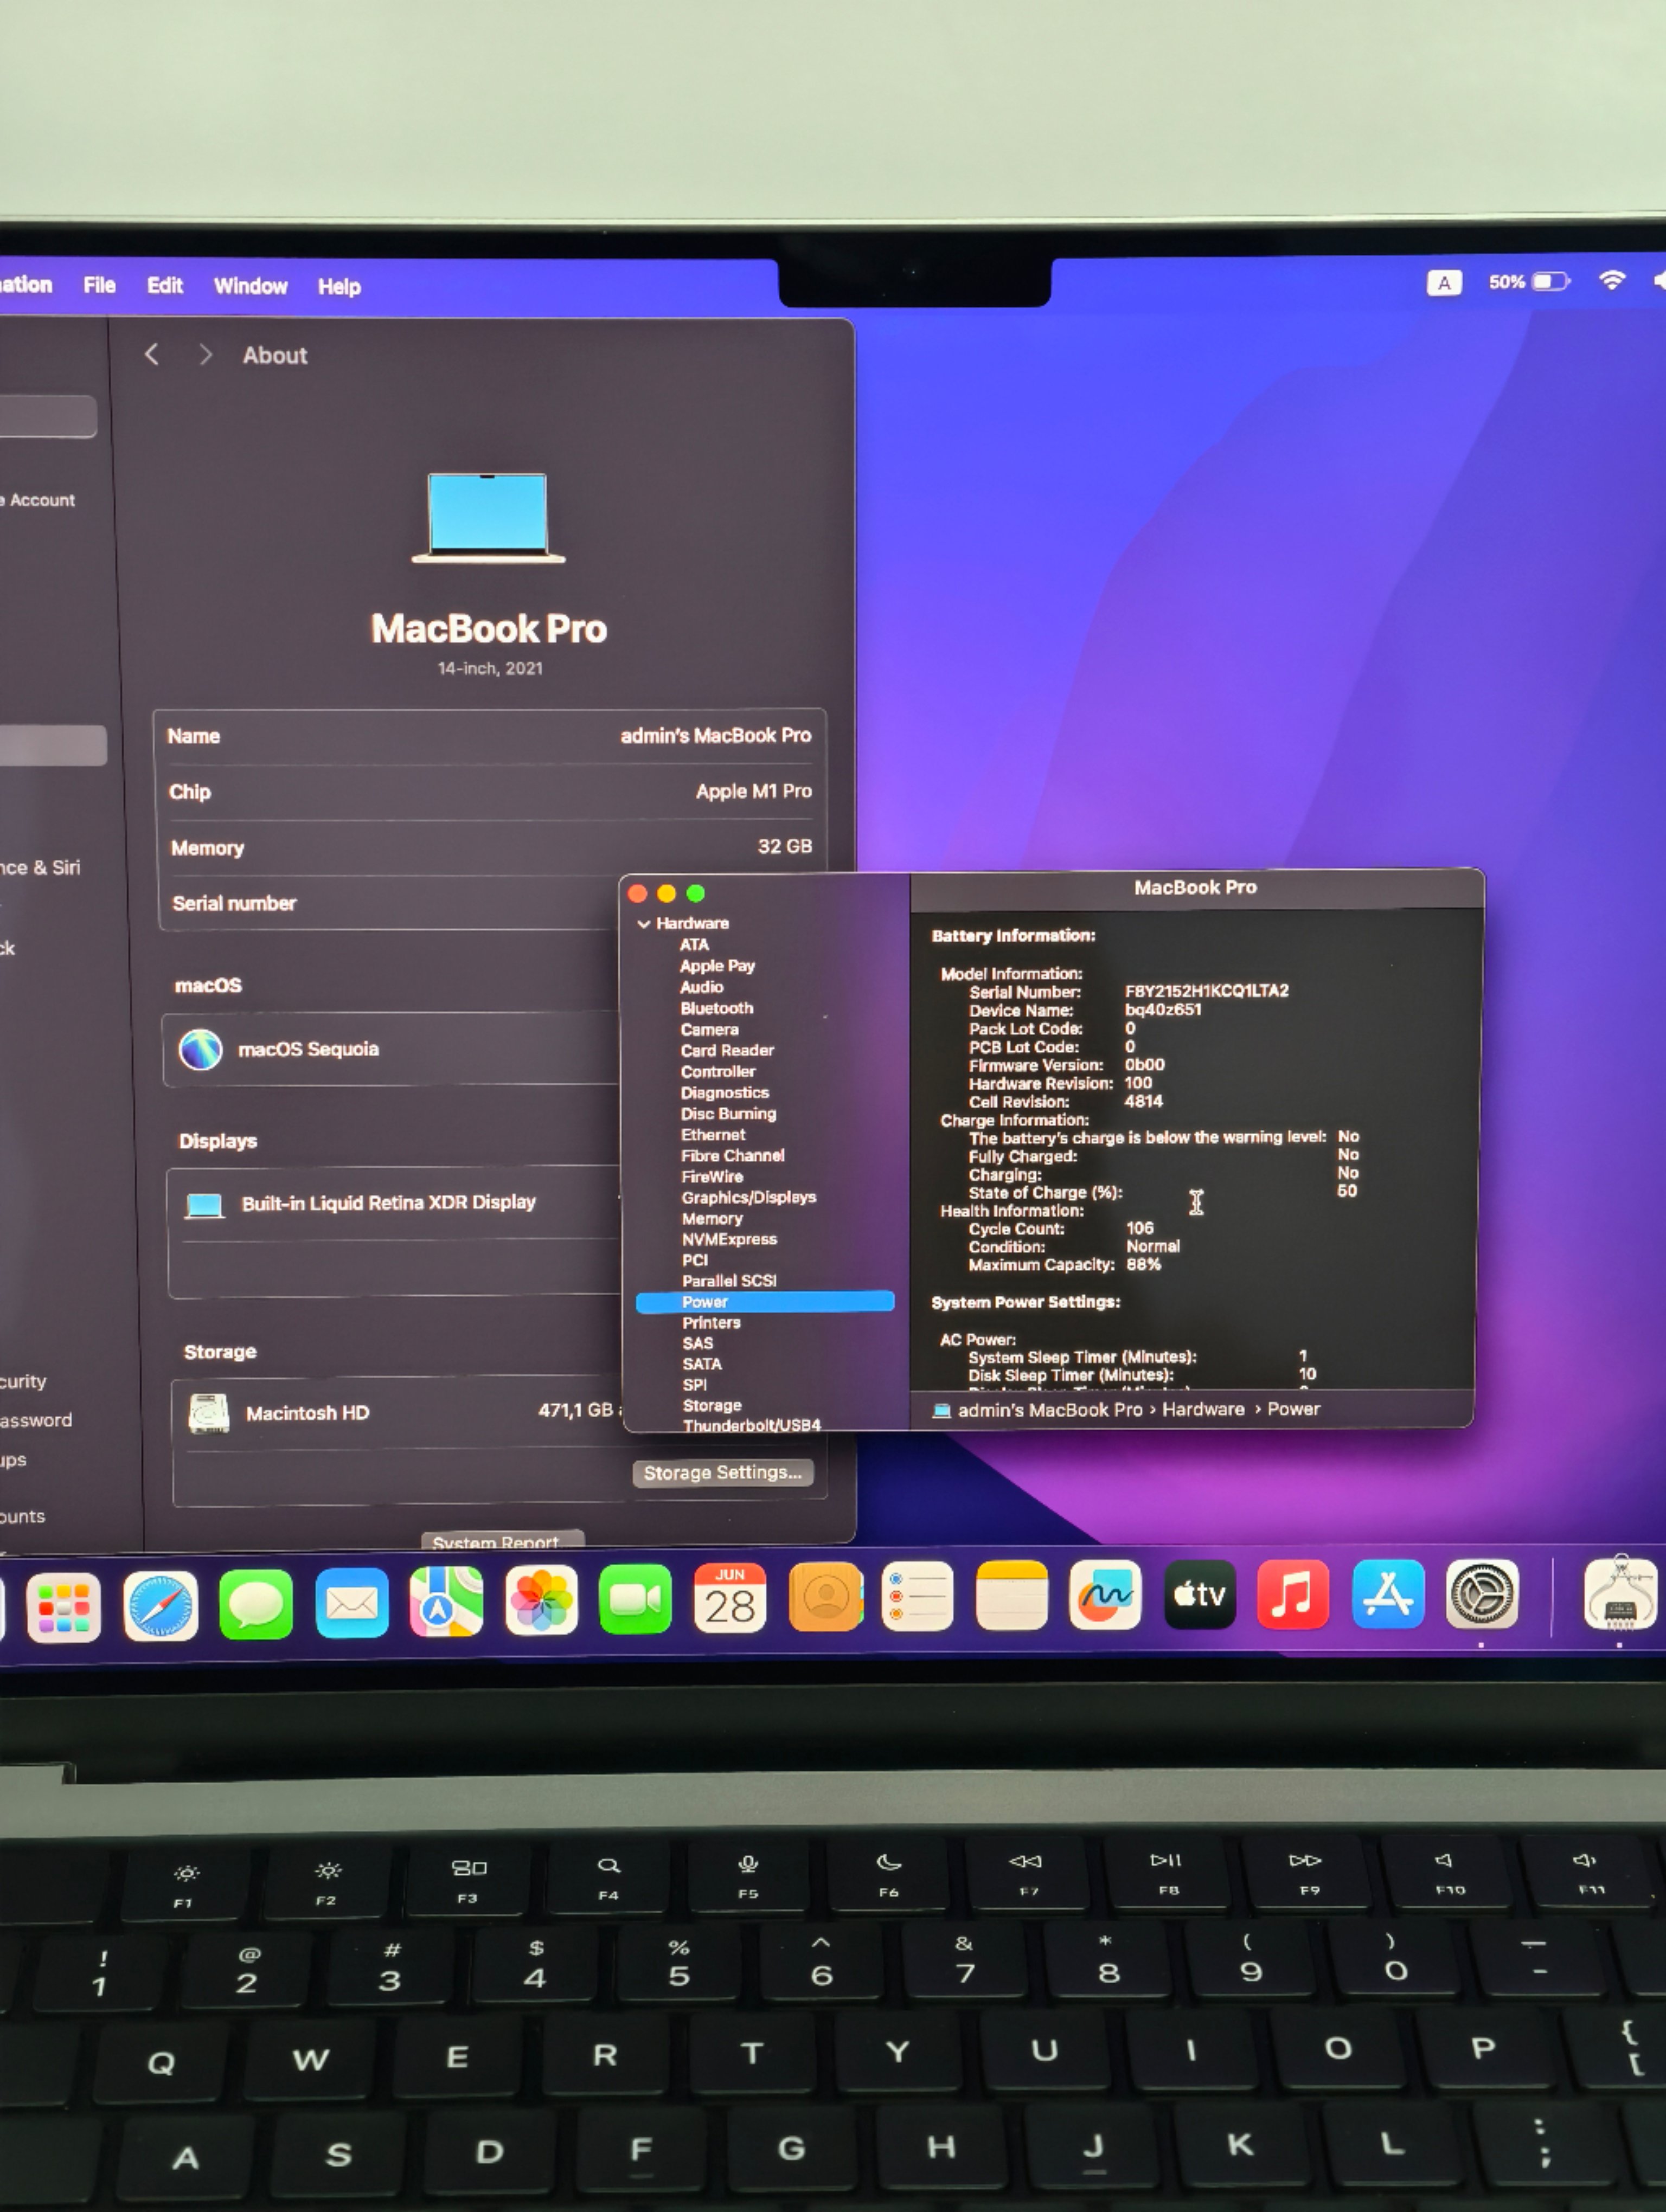Open Contacts in the dock
Screen dimensions: 1666x2212
[x=825, y=1598]
